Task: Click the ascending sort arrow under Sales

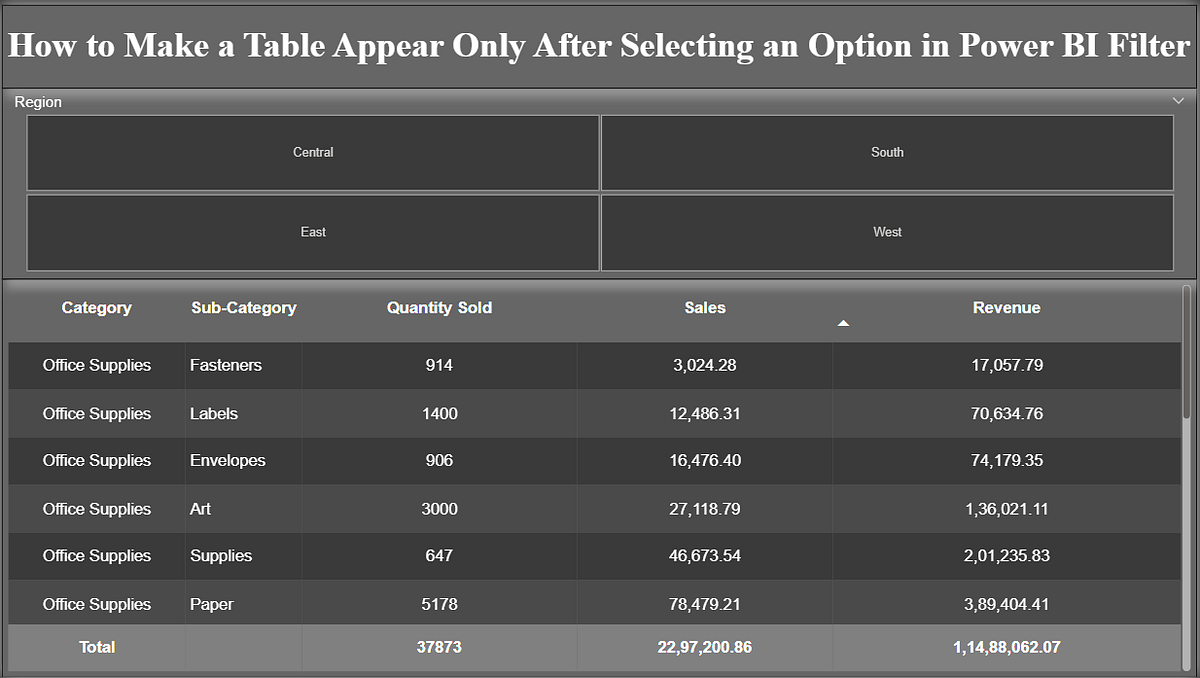Action: point(843,322)
